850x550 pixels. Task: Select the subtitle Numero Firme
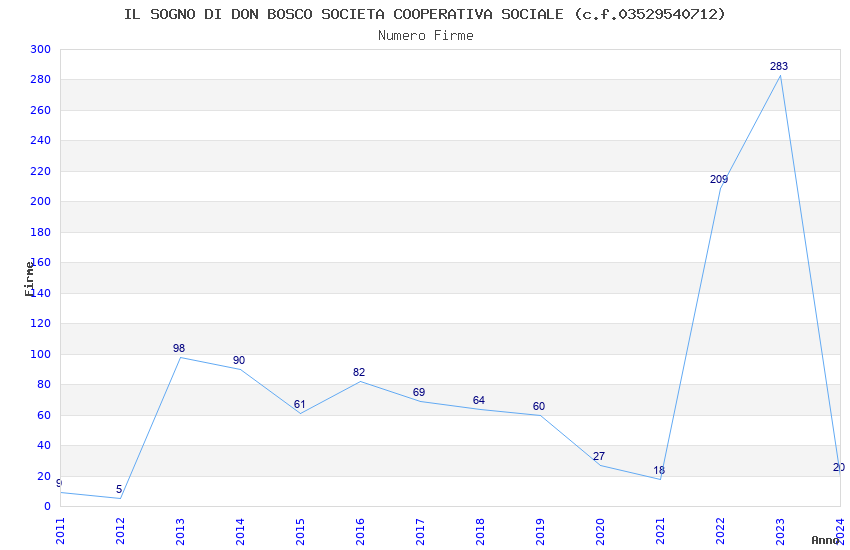tap(426, 36)
